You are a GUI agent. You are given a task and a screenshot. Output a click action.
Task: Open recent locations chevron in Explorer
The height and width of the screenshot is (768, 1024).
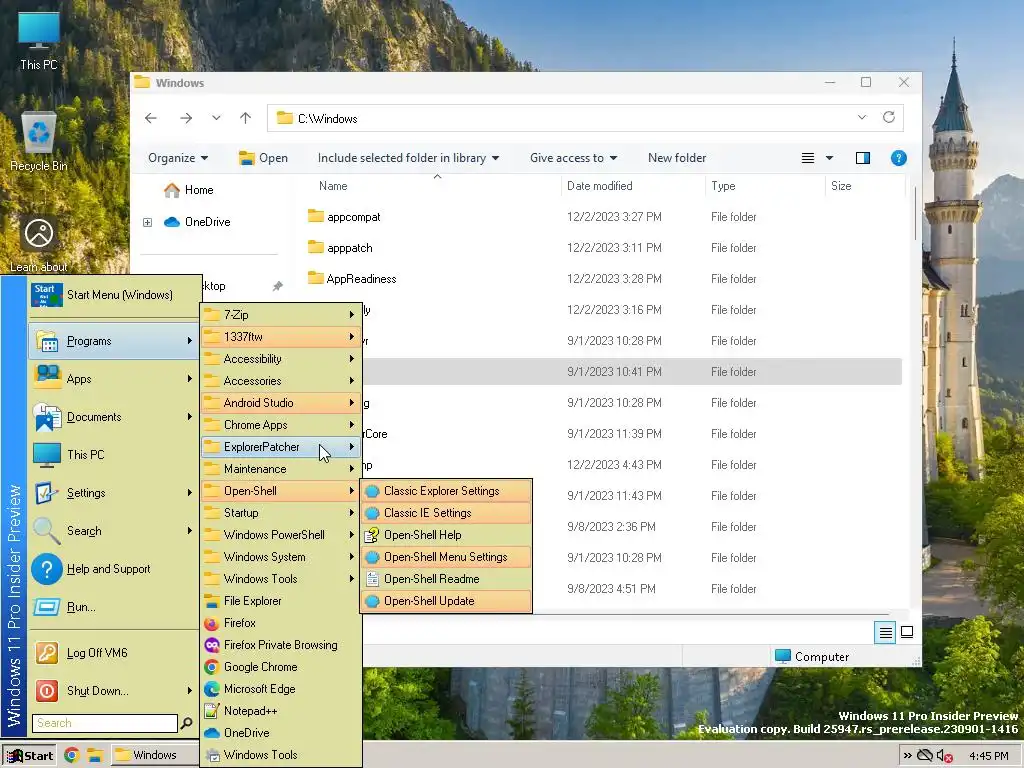(216, 118)
